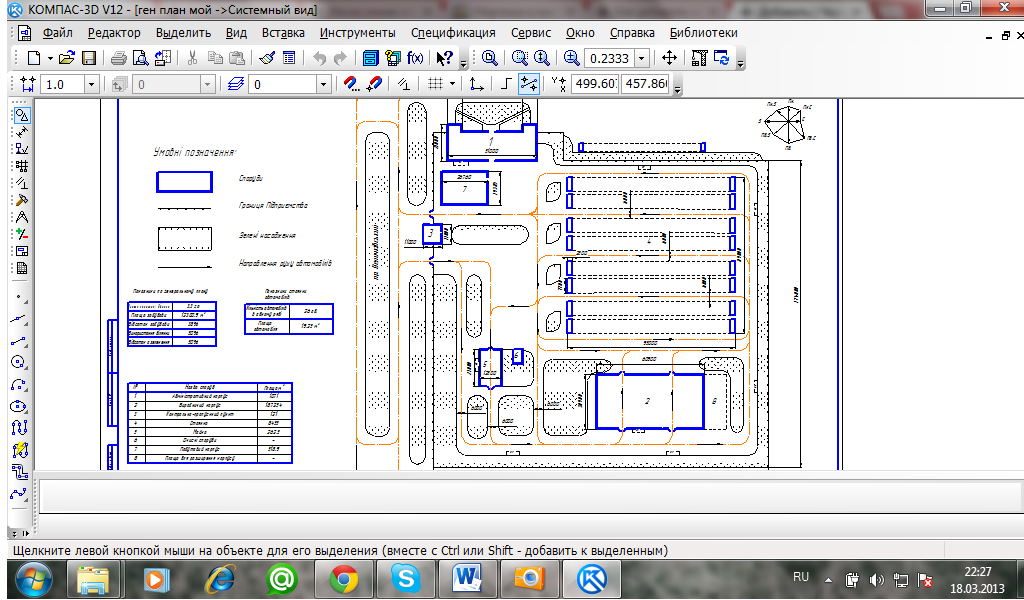Click the X coordinate field showing 499.60
The height and width of the screenshot is (600, 1024).
[594, 84]
